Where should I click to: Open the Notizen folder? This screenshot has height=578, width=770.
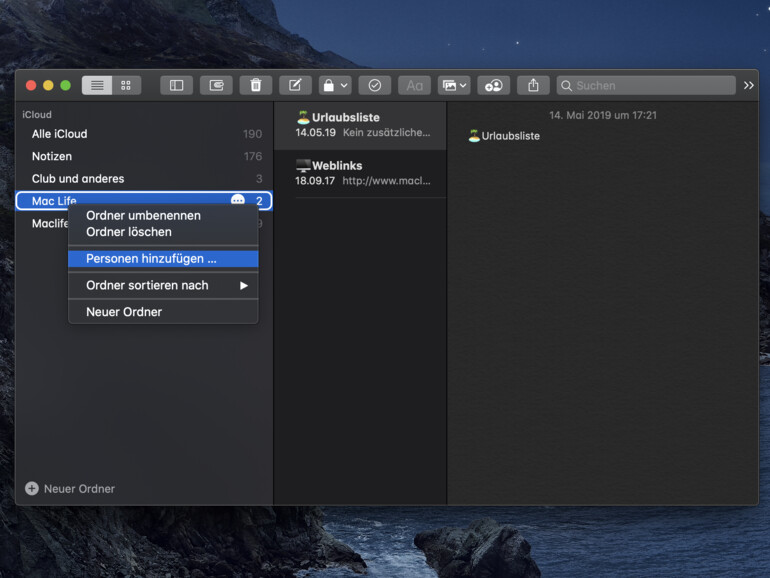point(143,156)
